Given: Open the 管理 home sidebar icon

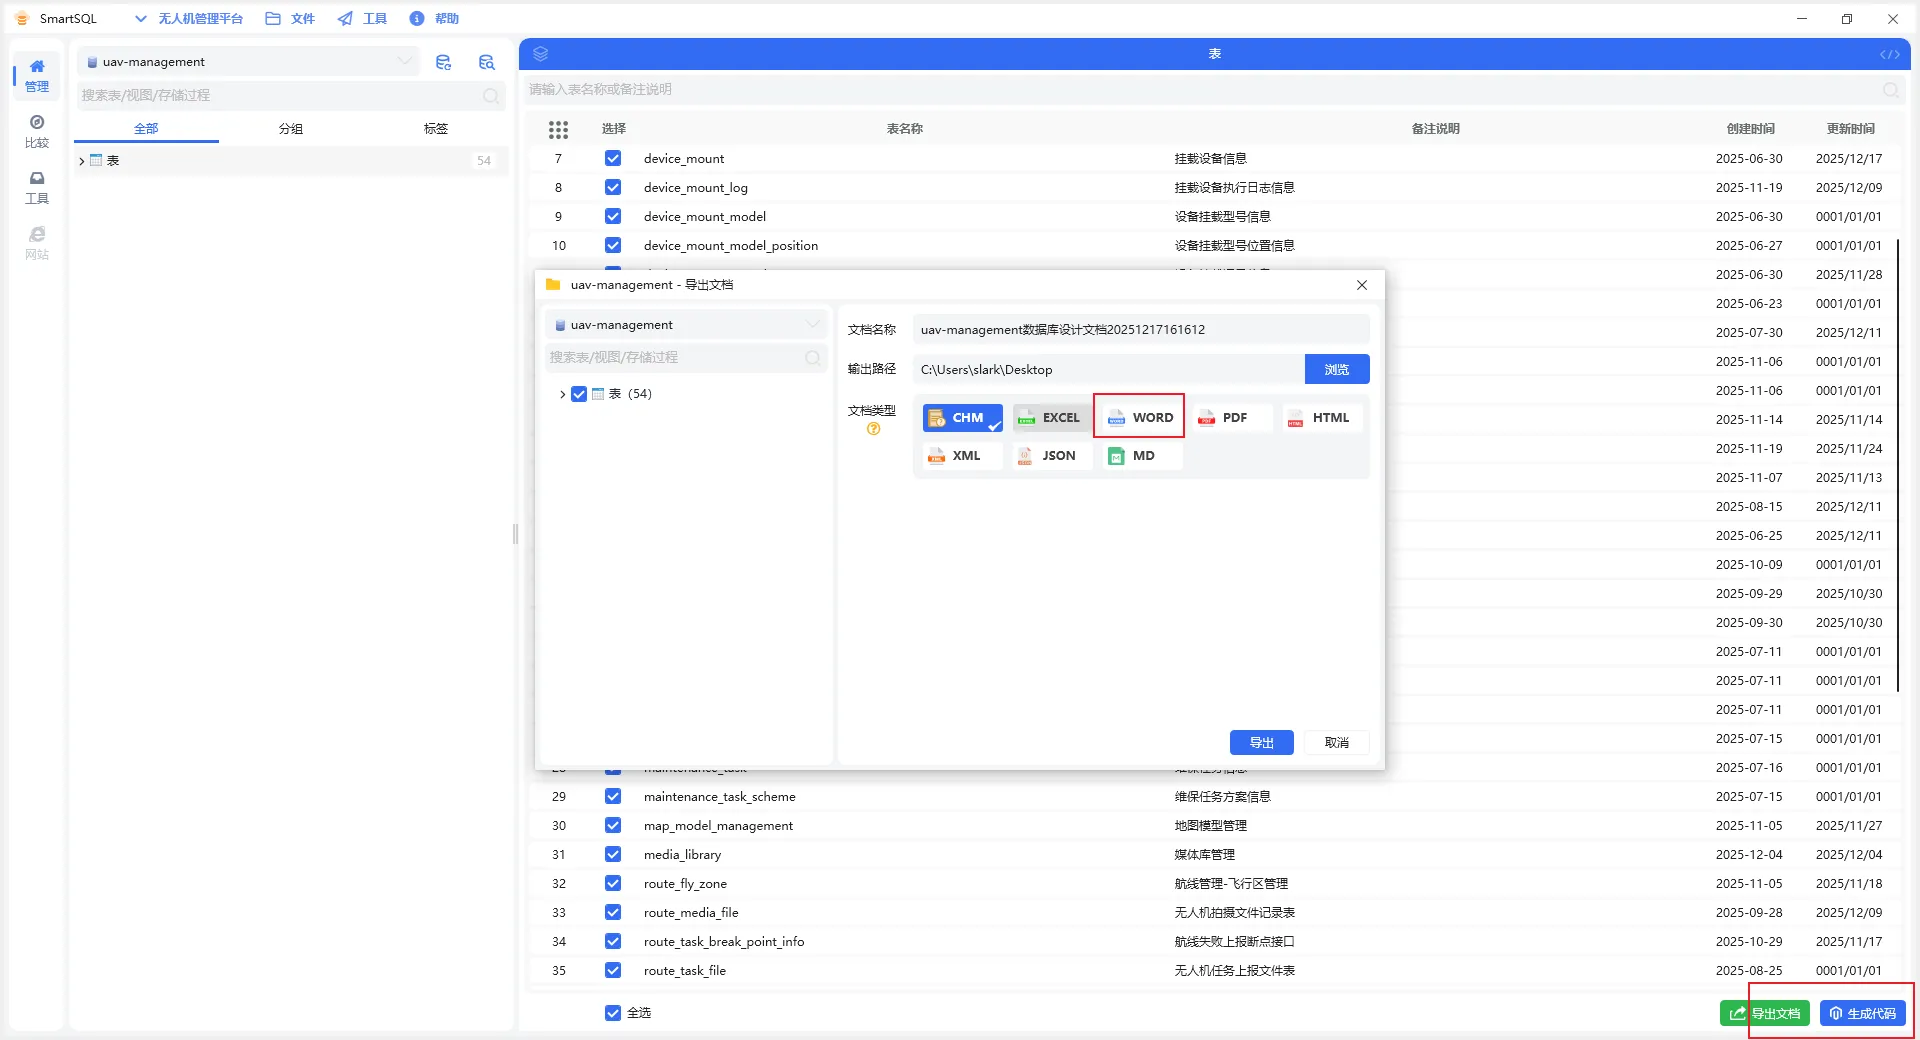Looking at the screenshot, I should coord(37,75).
